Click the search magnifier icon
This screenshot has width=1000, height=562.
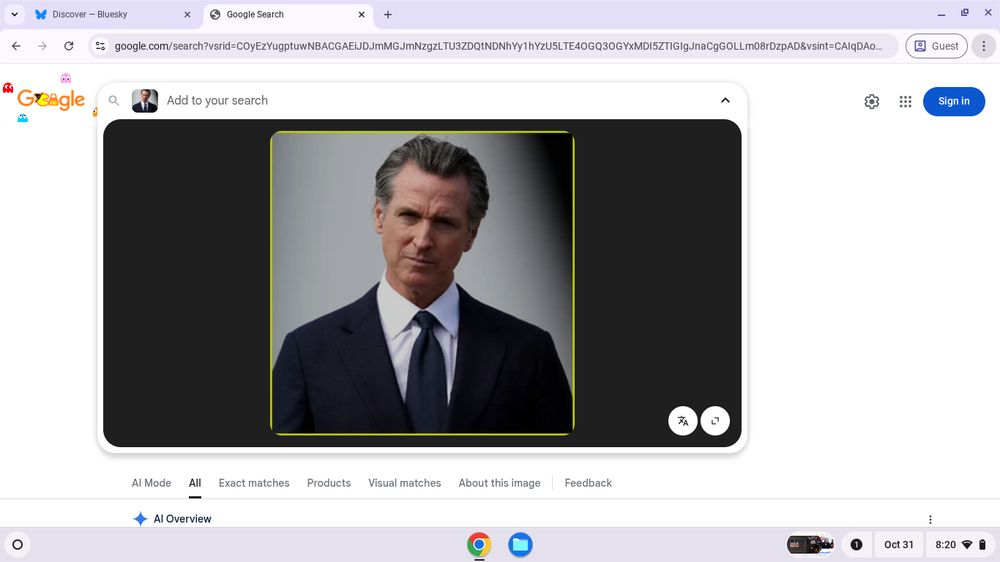[x=114, y=100]
